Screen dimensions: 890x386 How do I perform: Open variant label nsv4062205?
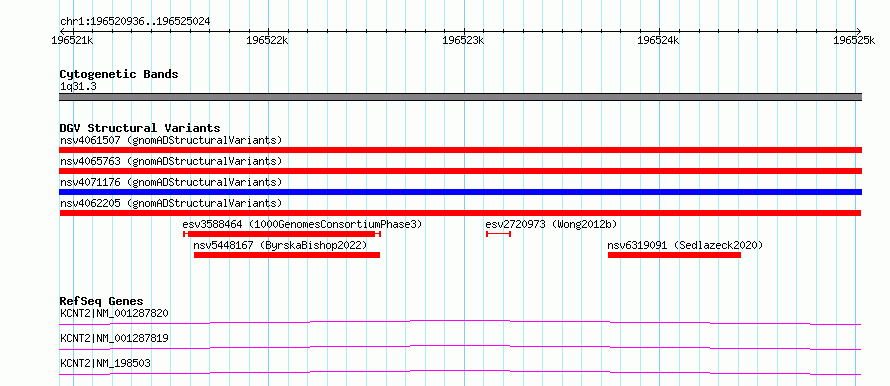(171, 203)
